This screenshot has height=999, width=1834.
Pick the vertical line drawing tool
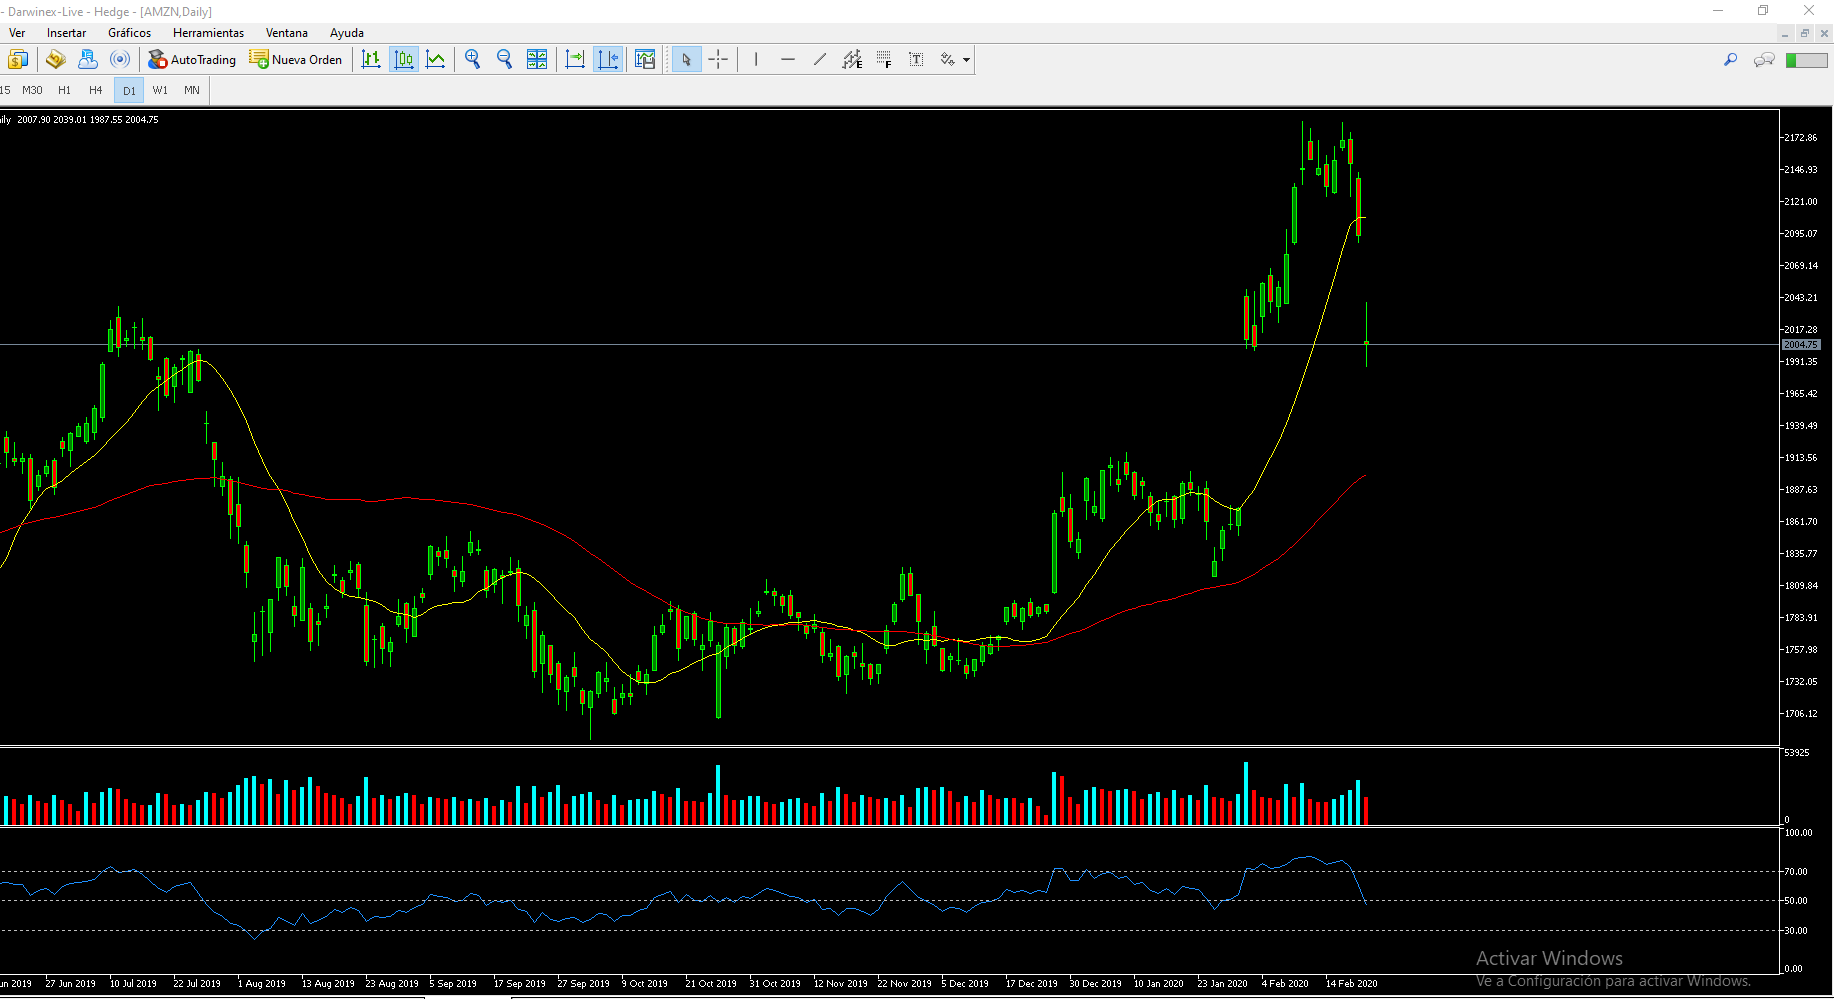756,60
